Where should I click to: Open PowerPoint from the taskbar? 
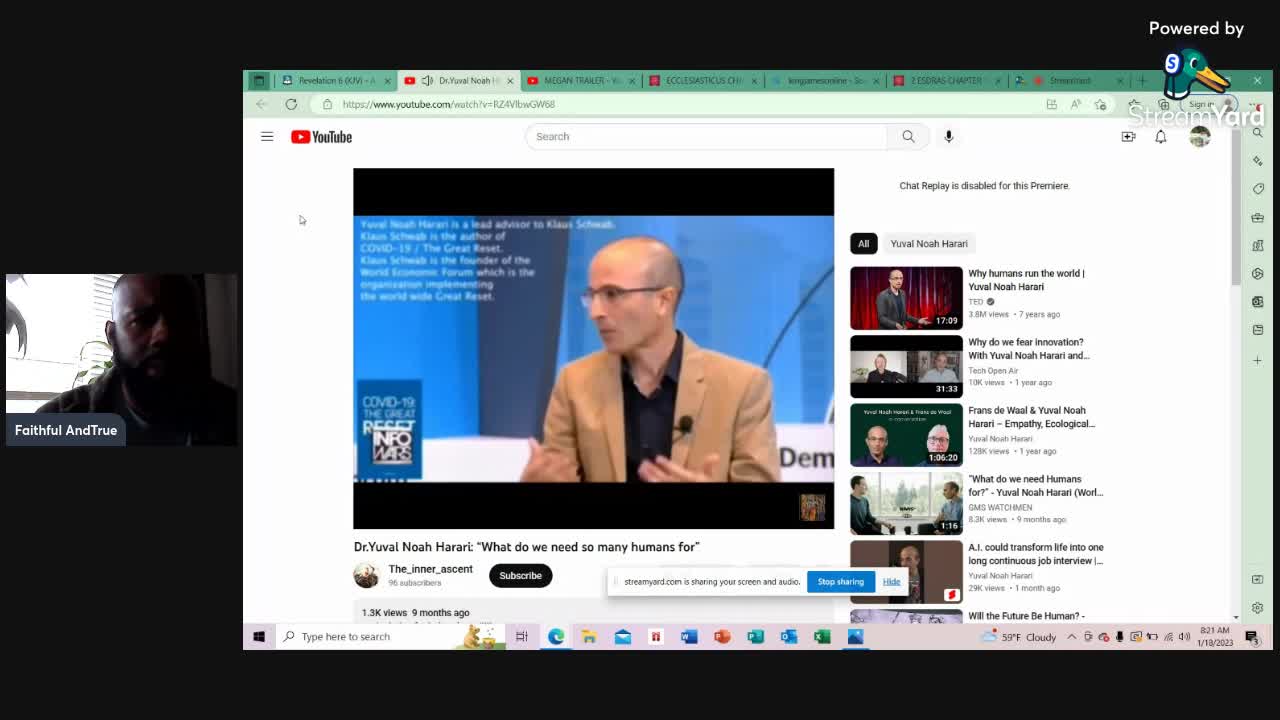tap(722, 636)
